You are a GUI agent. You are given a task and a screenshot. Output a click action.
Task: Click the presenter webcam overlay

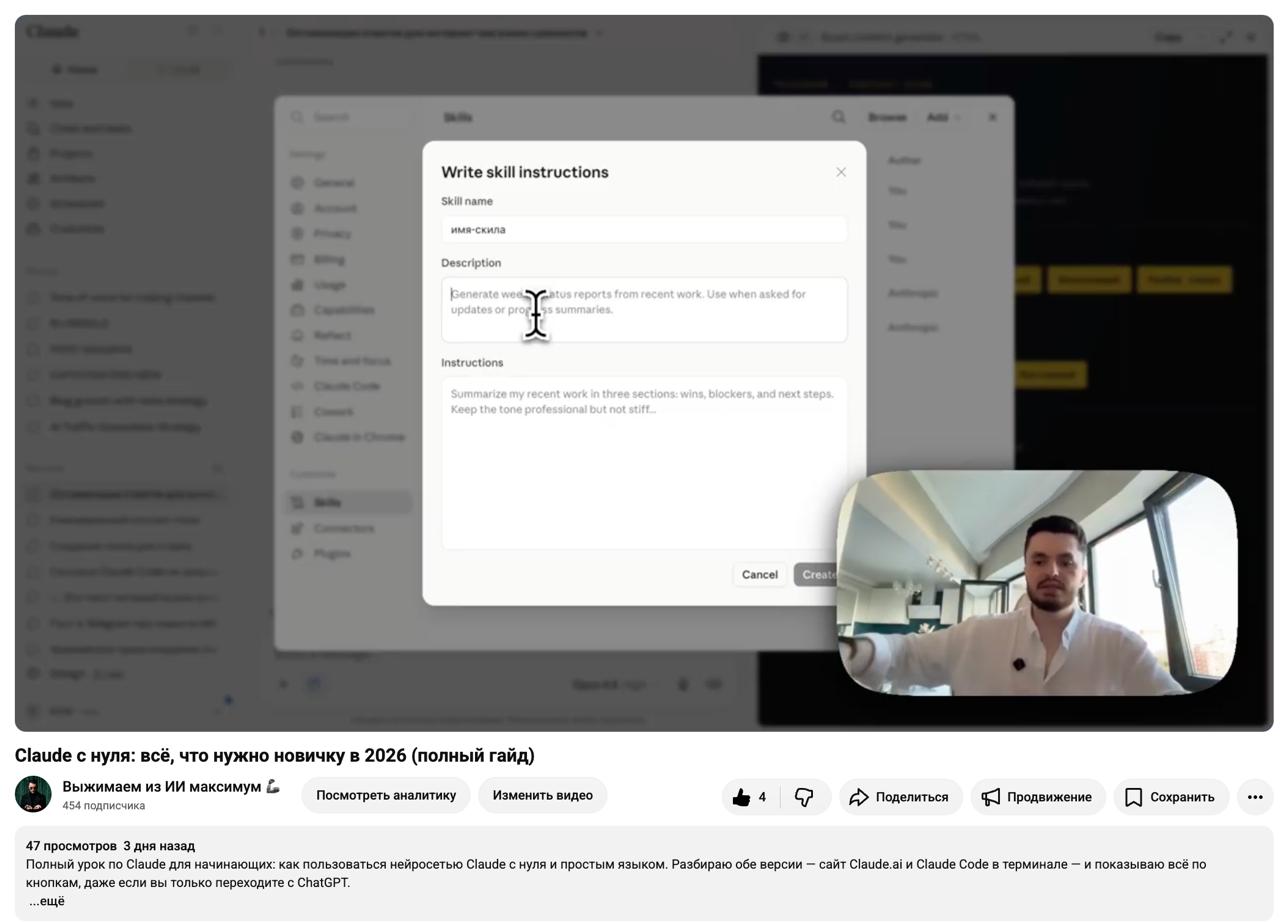click(x=1037, y=582)
